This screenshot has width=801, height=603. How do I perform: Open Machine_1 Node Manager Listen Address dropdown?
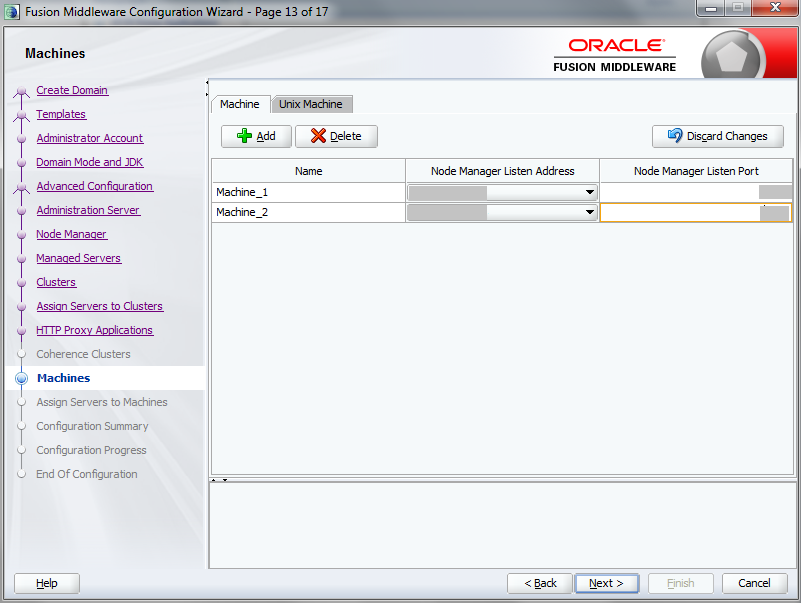pos(588,192)
